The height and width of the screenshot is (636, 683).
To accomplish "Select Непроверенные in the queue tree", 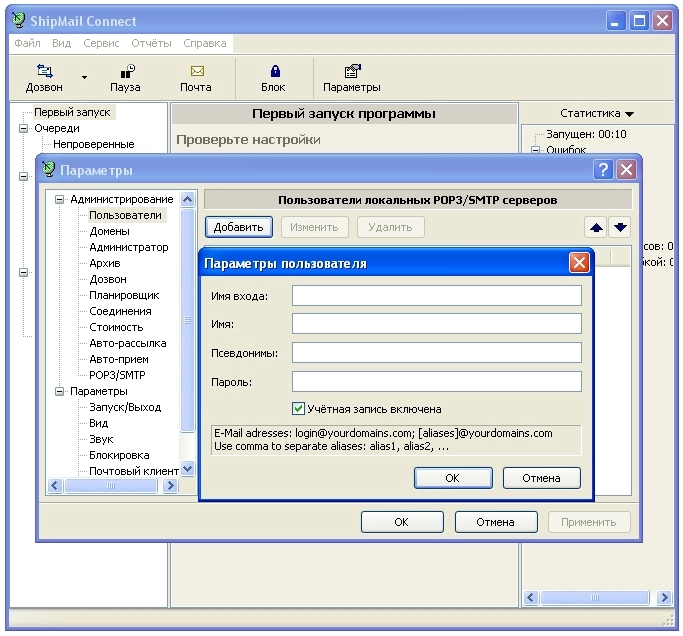I will tap(94, 144).
